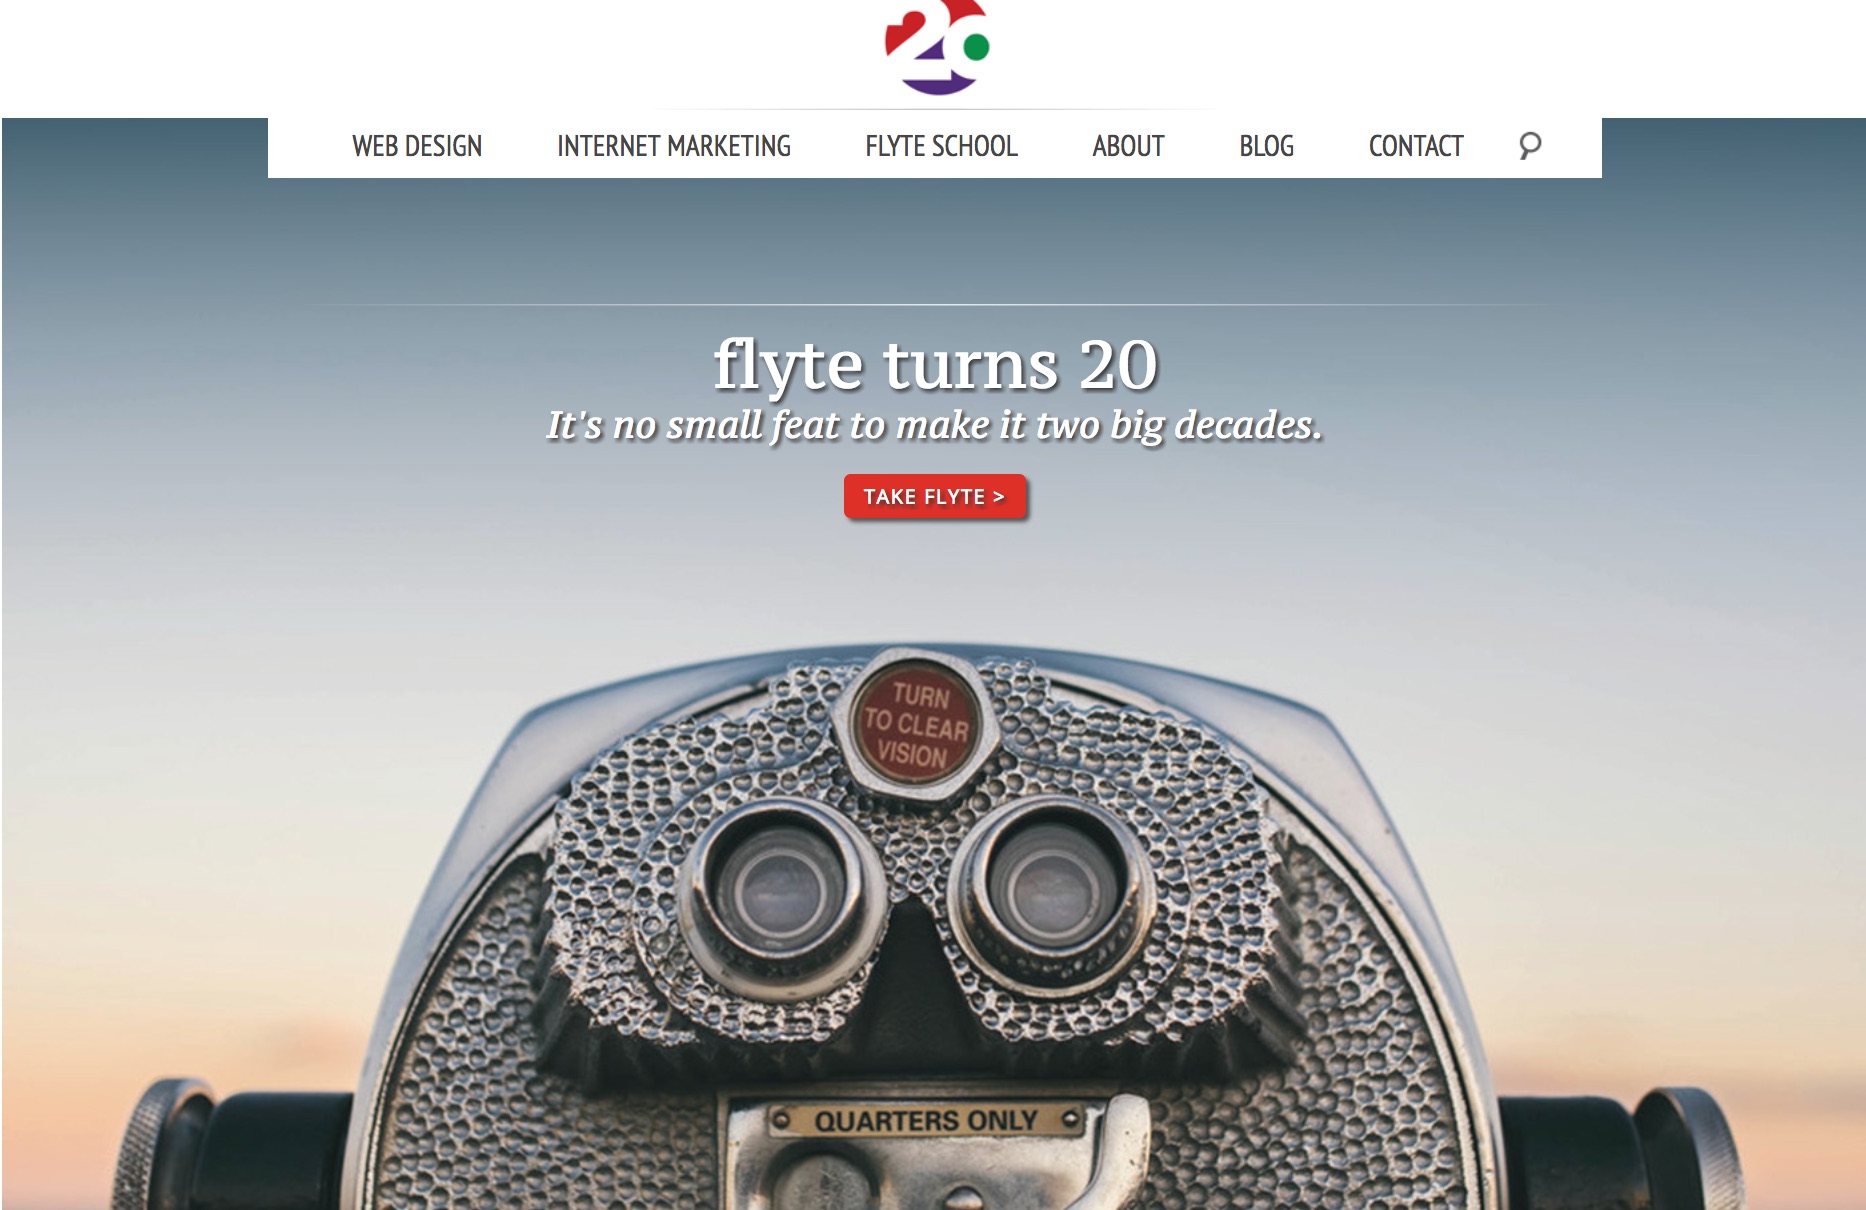Screen dimensions: 1866x1210
Task: Open the search magnifier icon in navigation
Action: 1529,146
